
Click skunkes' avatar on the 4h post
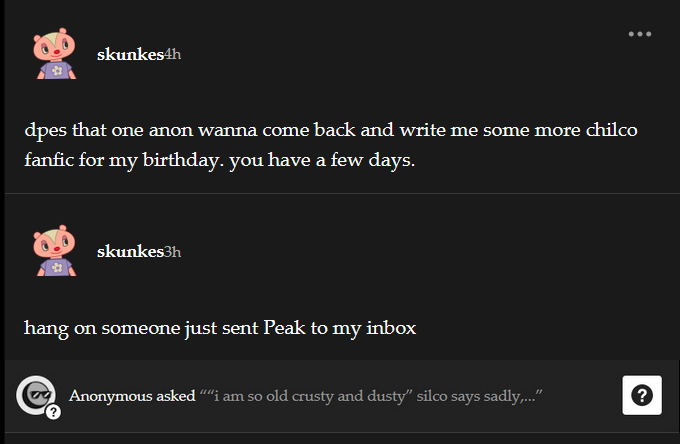point(55,54)
